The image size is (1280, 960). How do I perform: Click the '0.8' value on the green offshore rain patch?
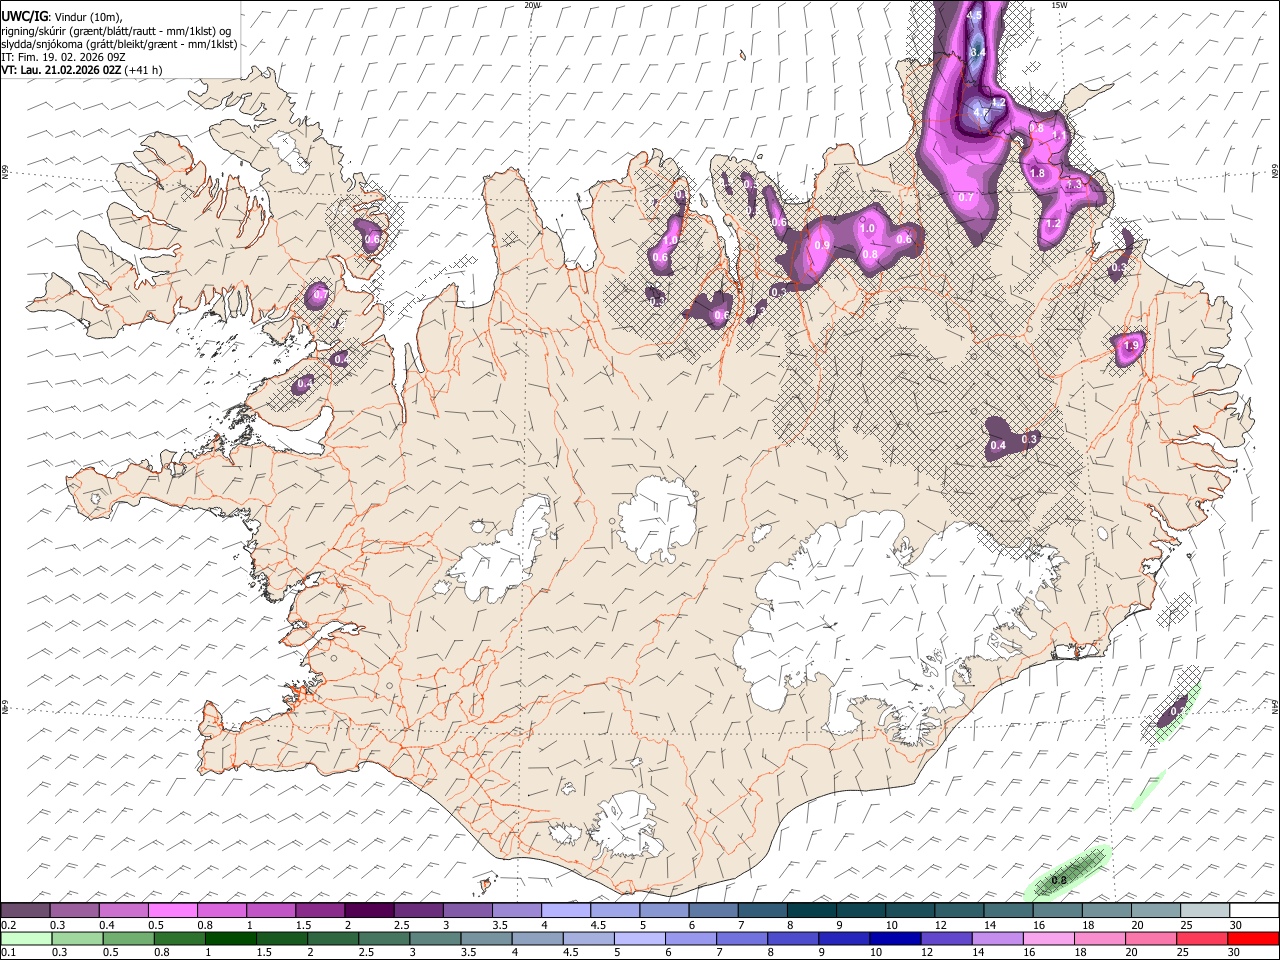[x=1059, y=881]
